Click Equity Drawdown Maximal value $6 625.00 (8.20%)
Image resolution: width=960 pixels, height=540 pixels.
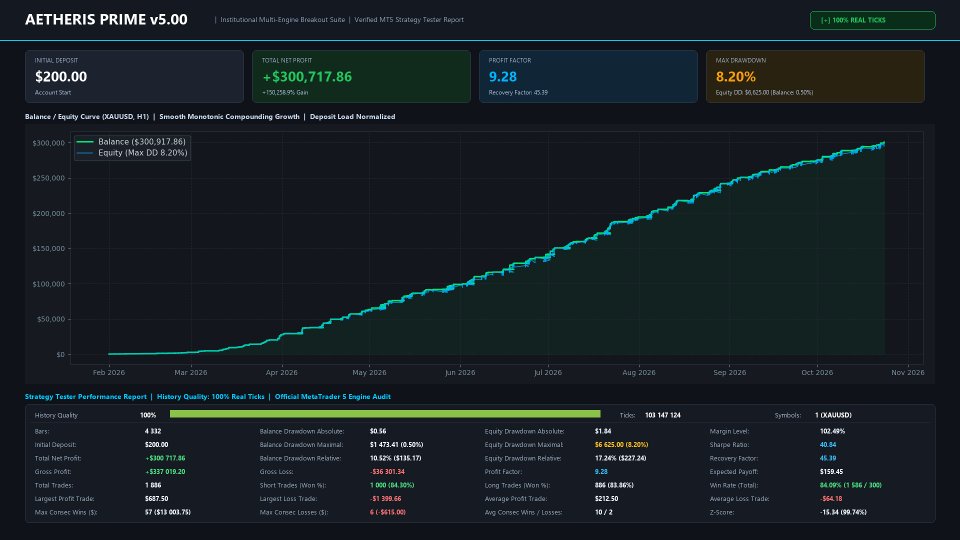(x=621, y=444)
